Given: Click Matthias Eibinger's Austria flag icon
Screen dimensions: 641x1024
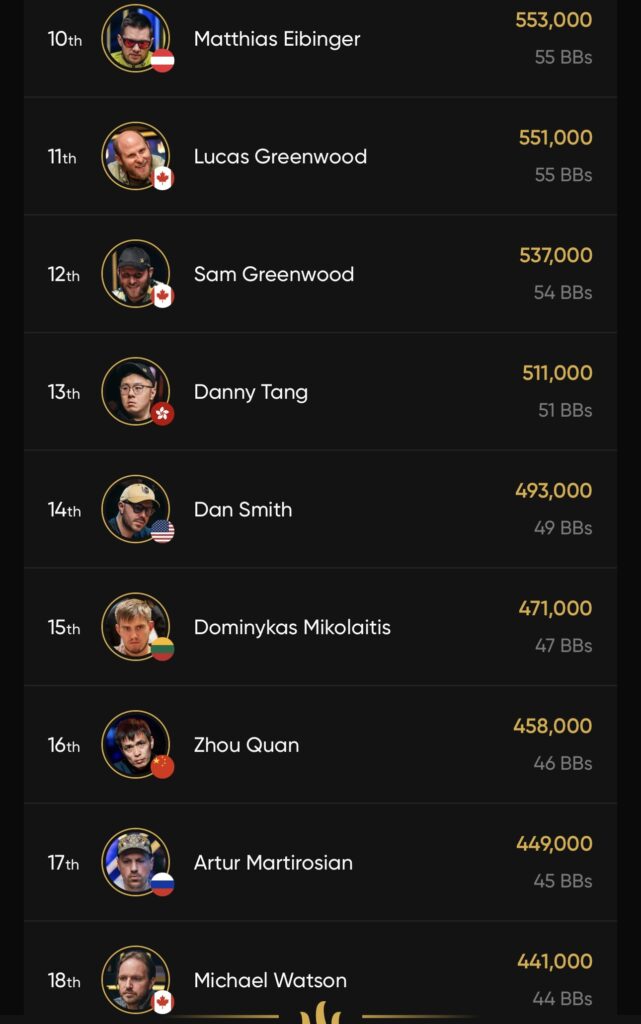Looking at the screenshot, I should pos(162,61).
